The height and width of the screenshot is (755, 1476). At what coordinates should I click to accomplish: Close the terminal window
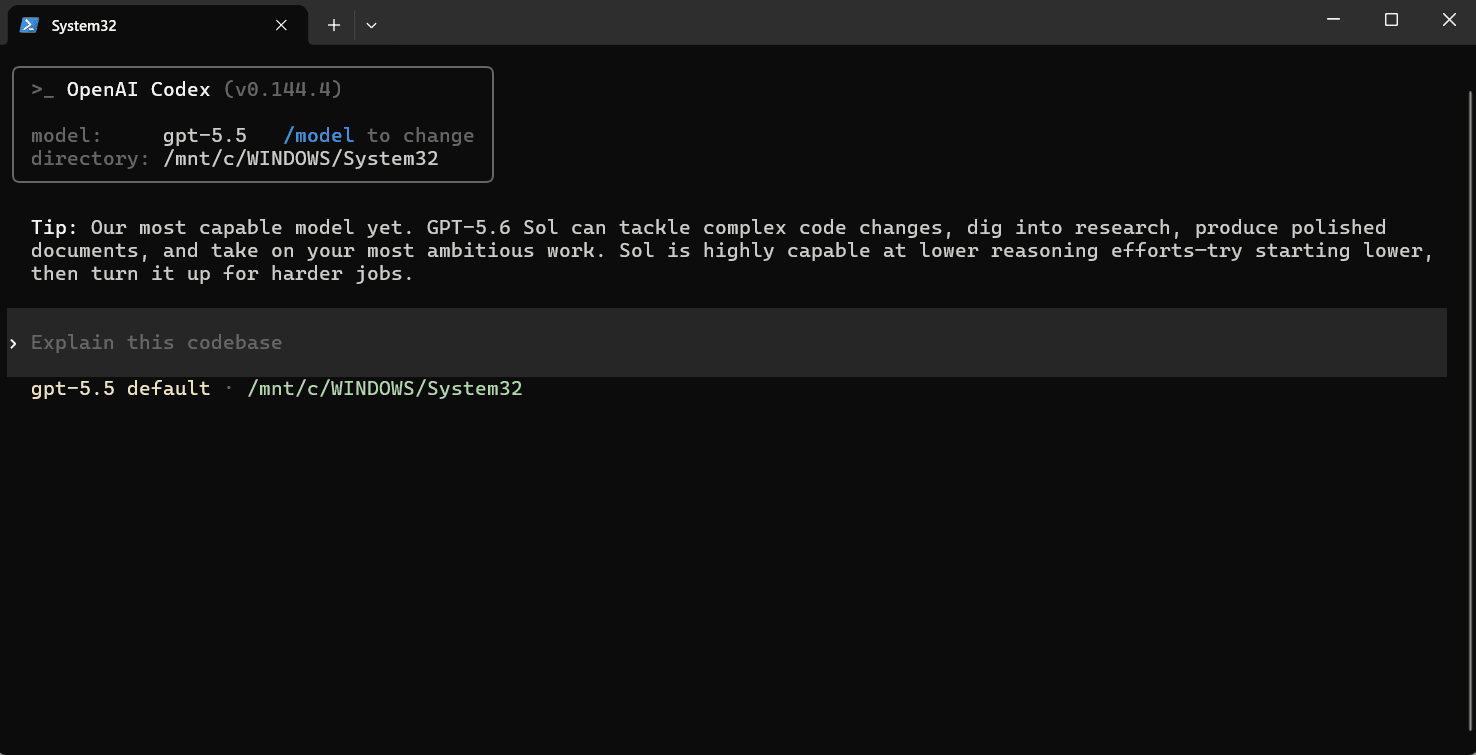click(1448, 20)
